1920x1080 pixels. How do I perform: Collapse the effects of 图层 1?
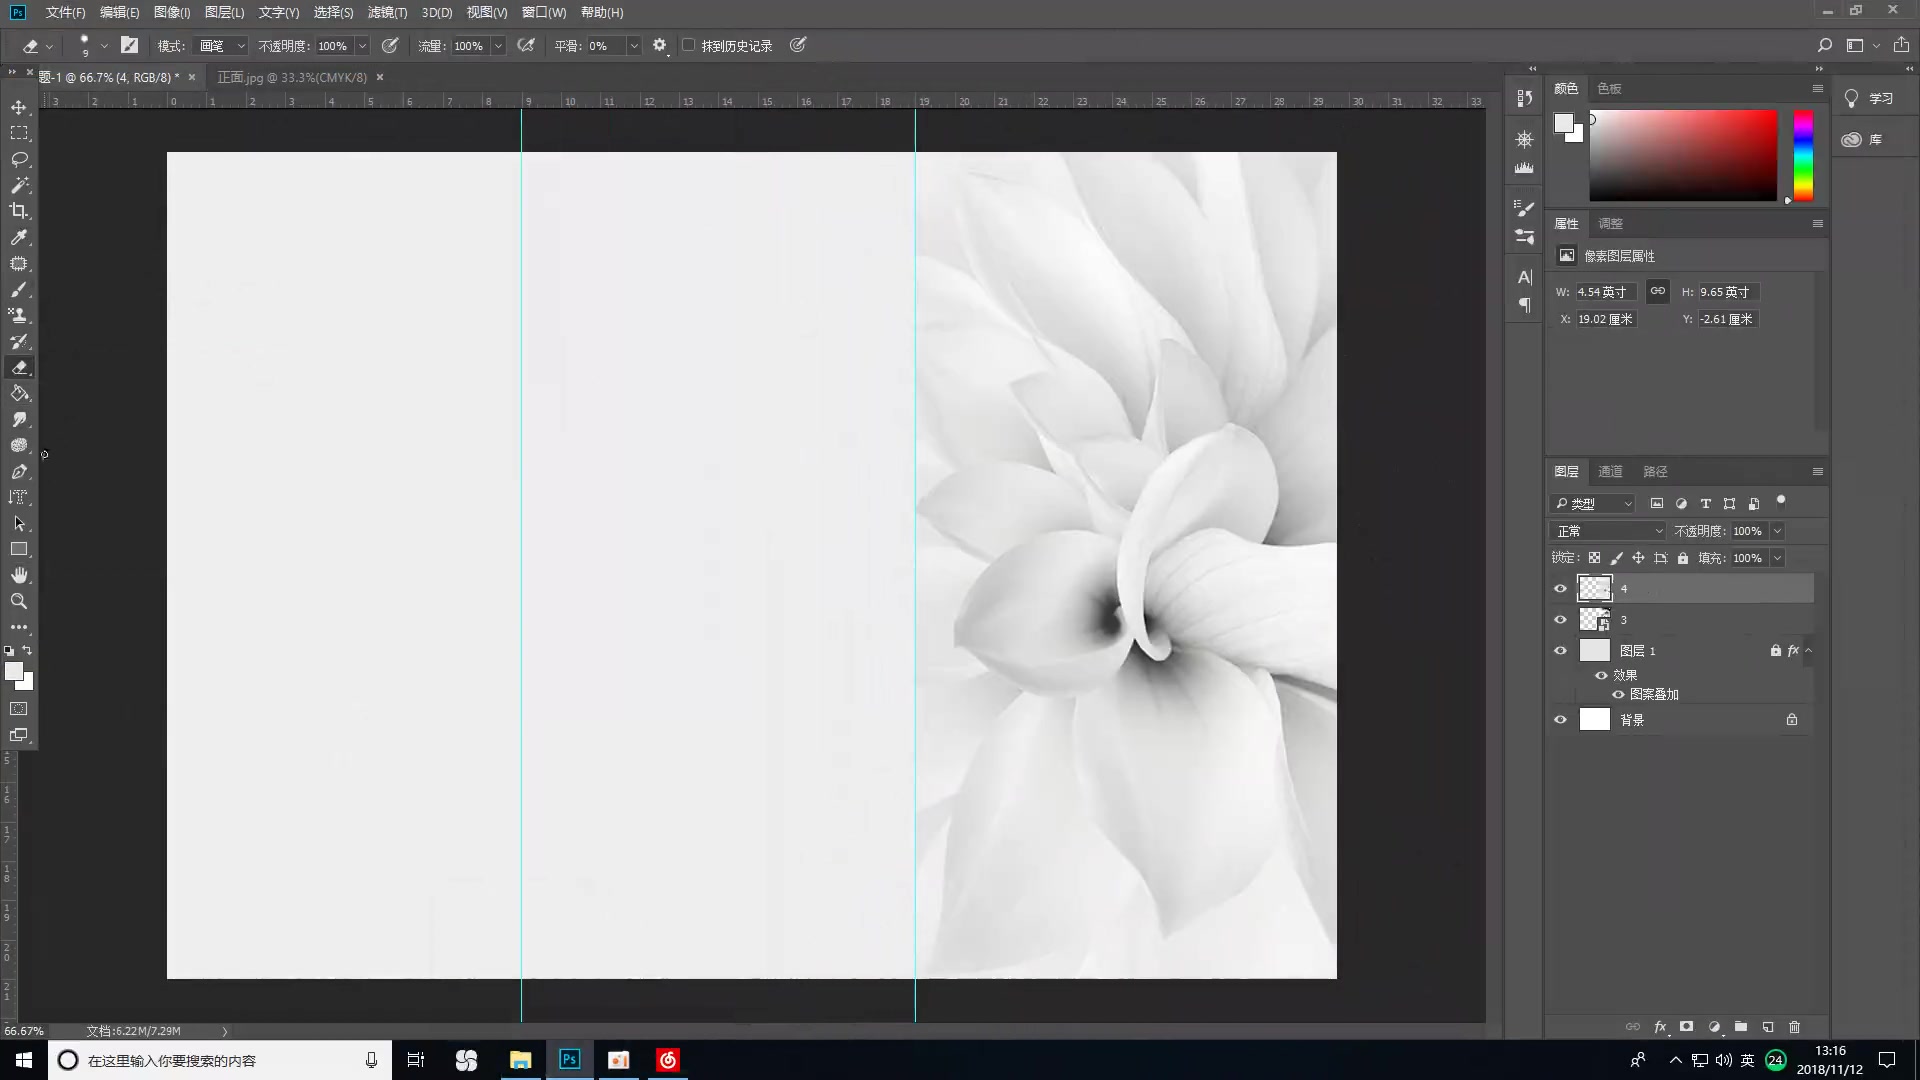tap(1808, 651)
